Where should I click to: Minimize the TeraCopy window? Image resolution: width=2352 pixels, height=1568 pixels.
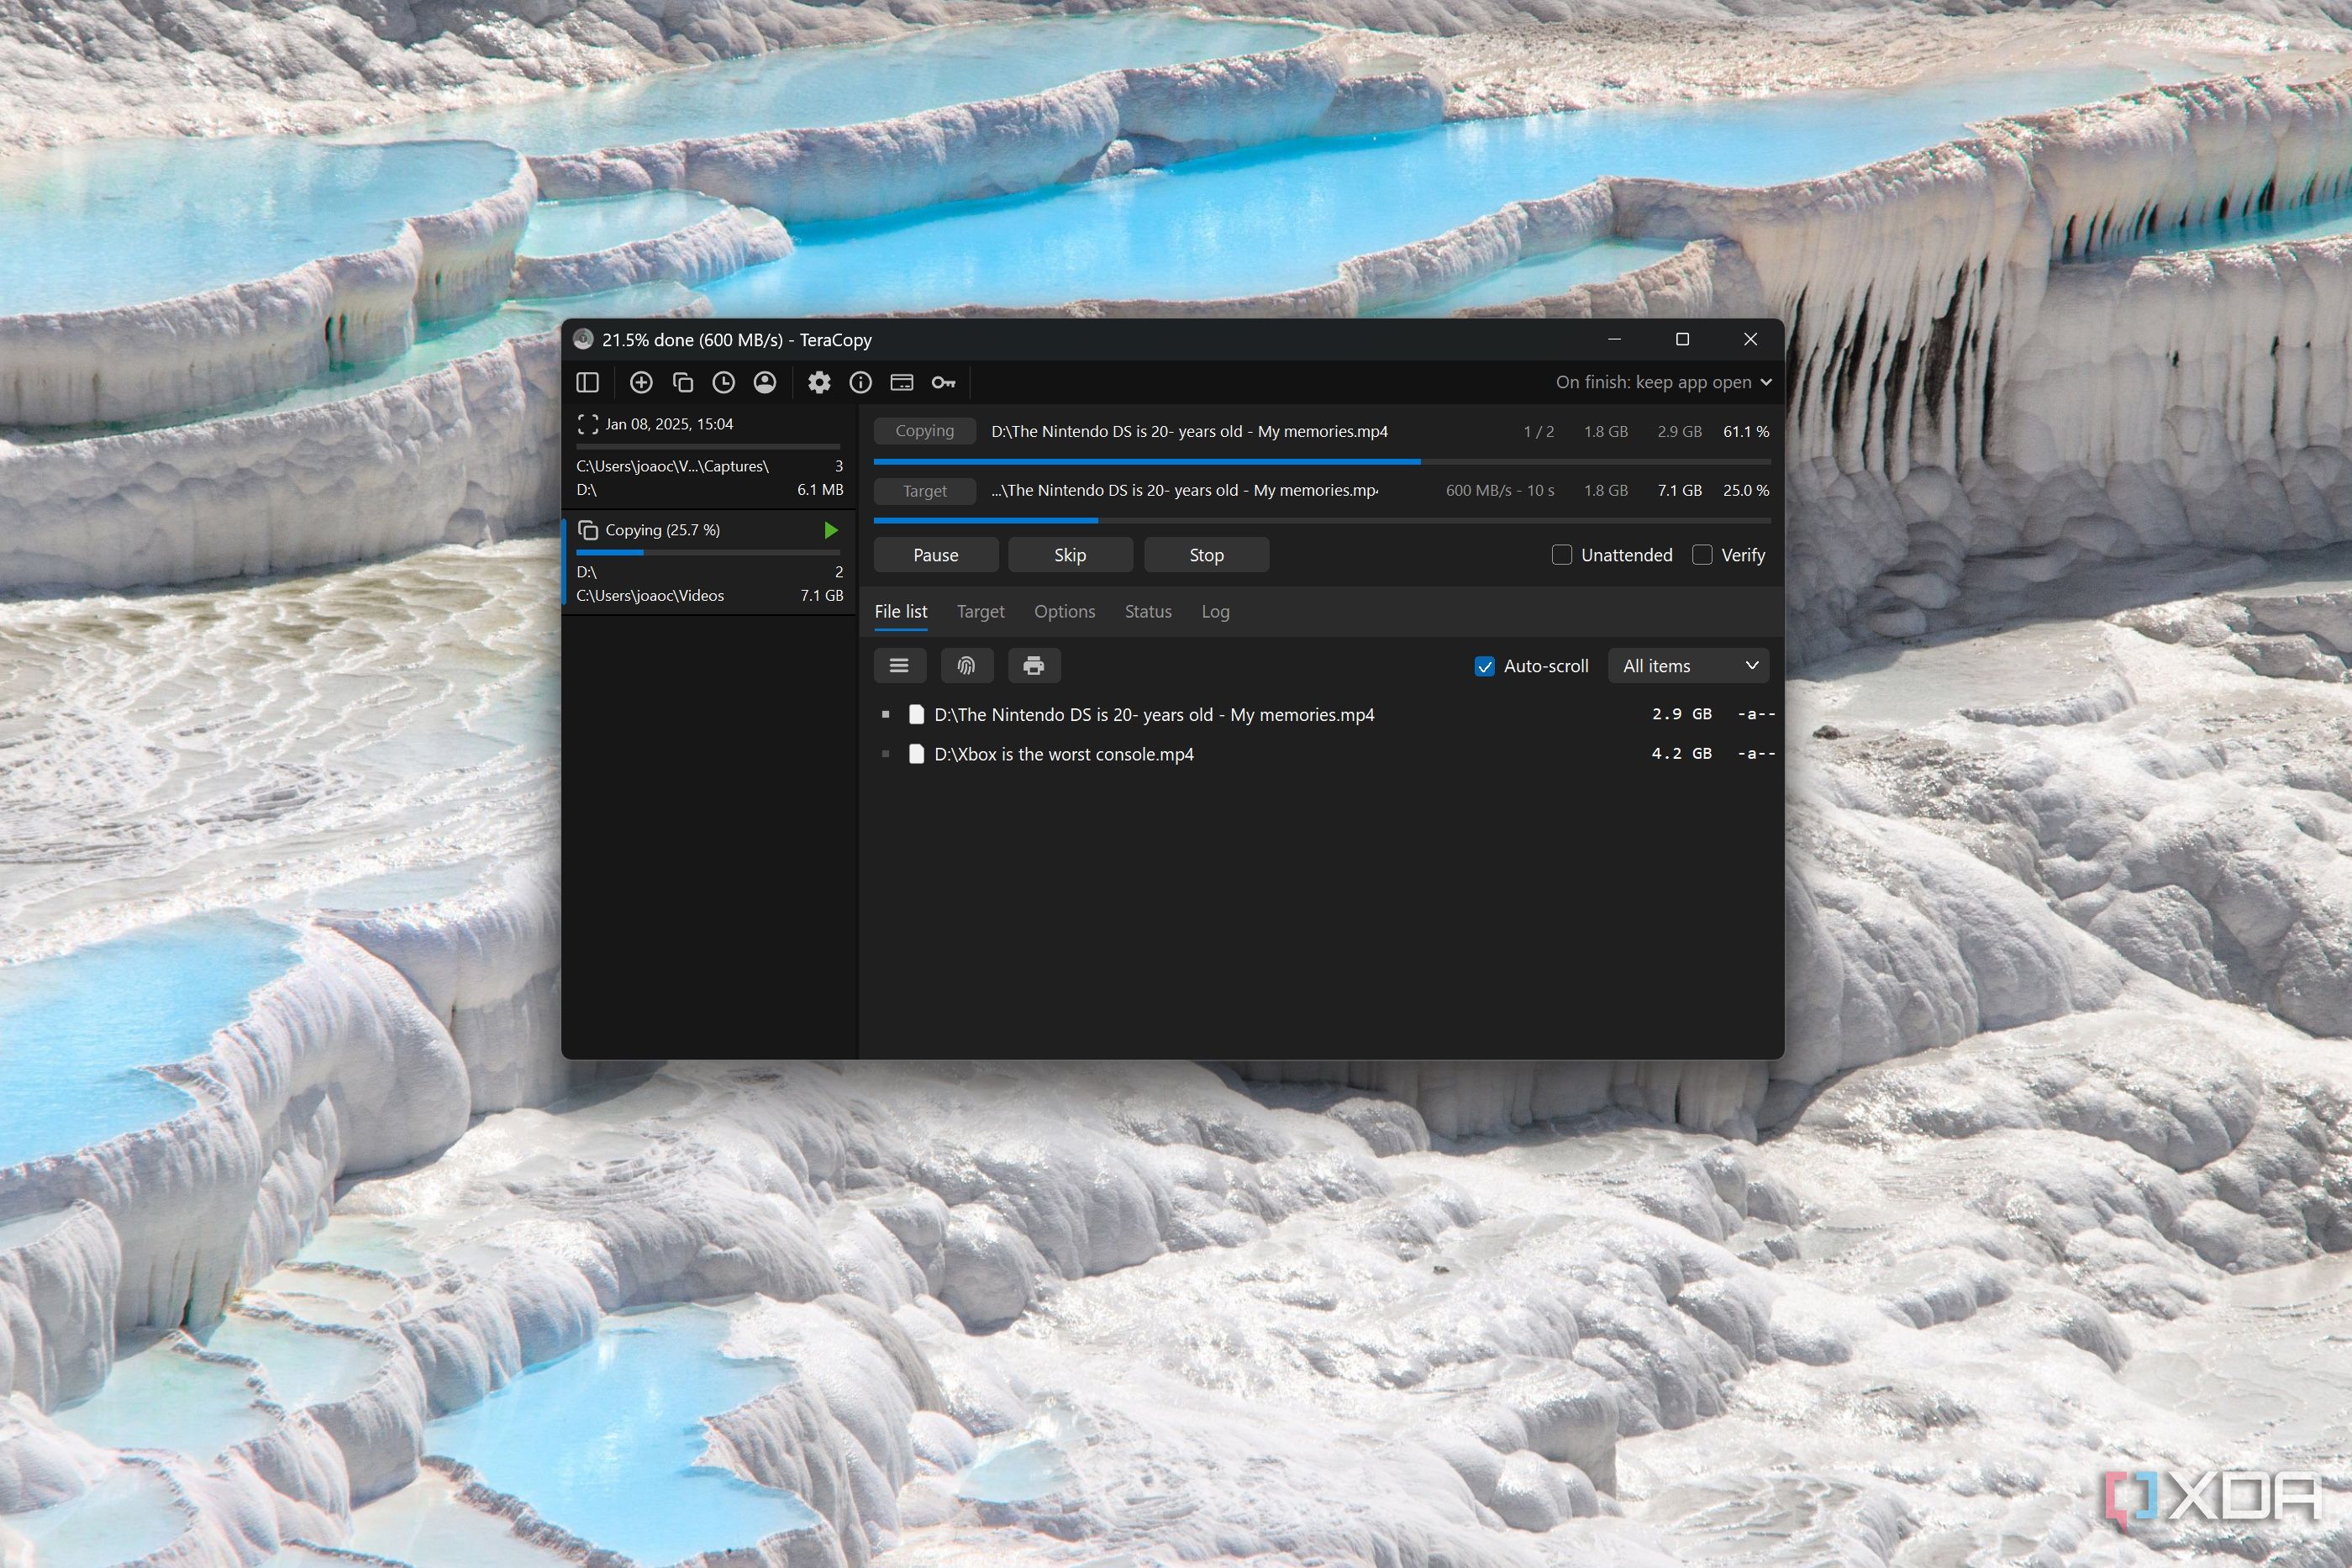[1614, 339]
